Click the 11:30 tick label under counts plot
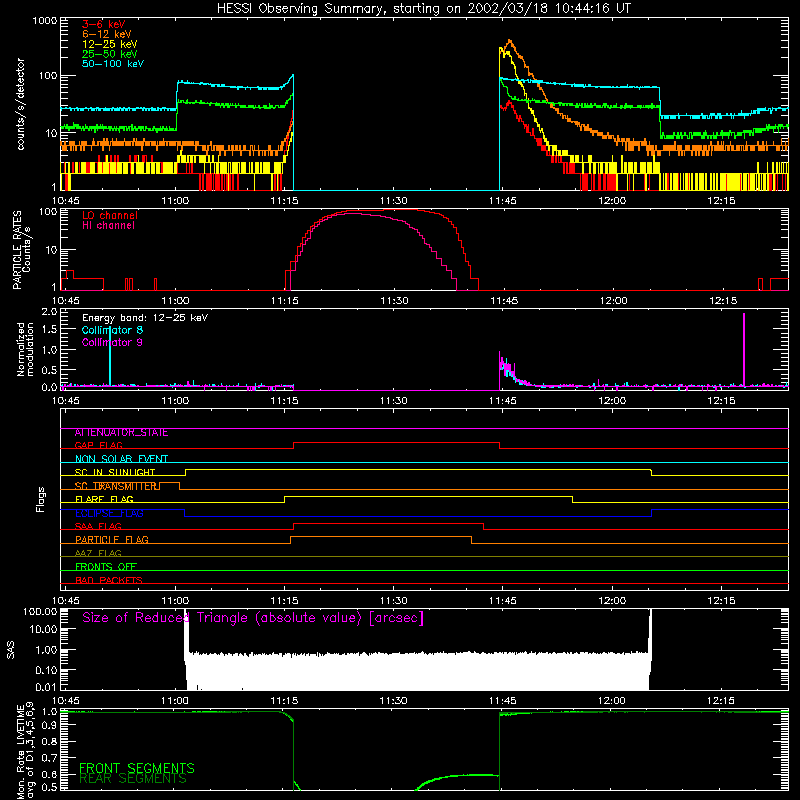This screenshot has width=800, height=800. point(393,201)
